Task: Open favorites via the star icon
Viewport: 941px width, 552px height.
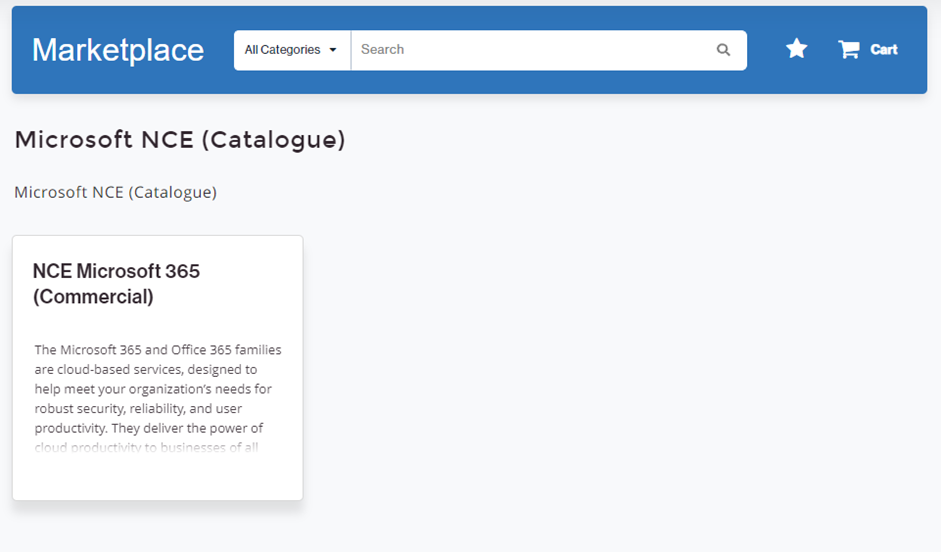Action: pos(796,49)
